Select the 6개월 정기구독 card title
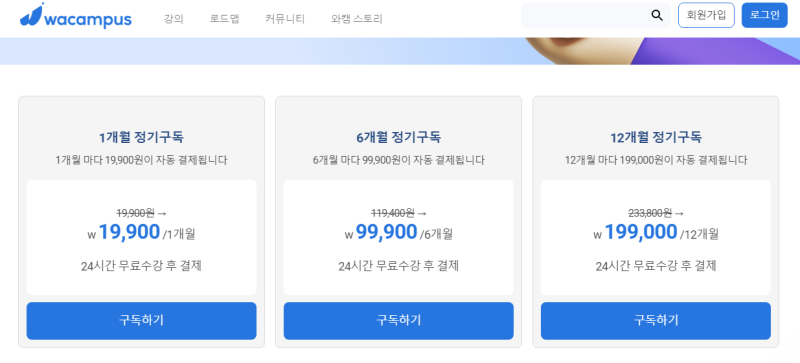The image size is (800, 363). click(398, 137)
